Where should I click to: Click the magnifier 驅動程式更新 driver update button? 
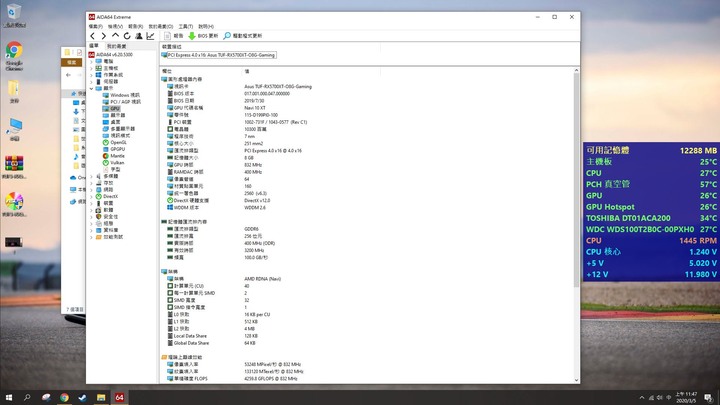coord(242,36)
